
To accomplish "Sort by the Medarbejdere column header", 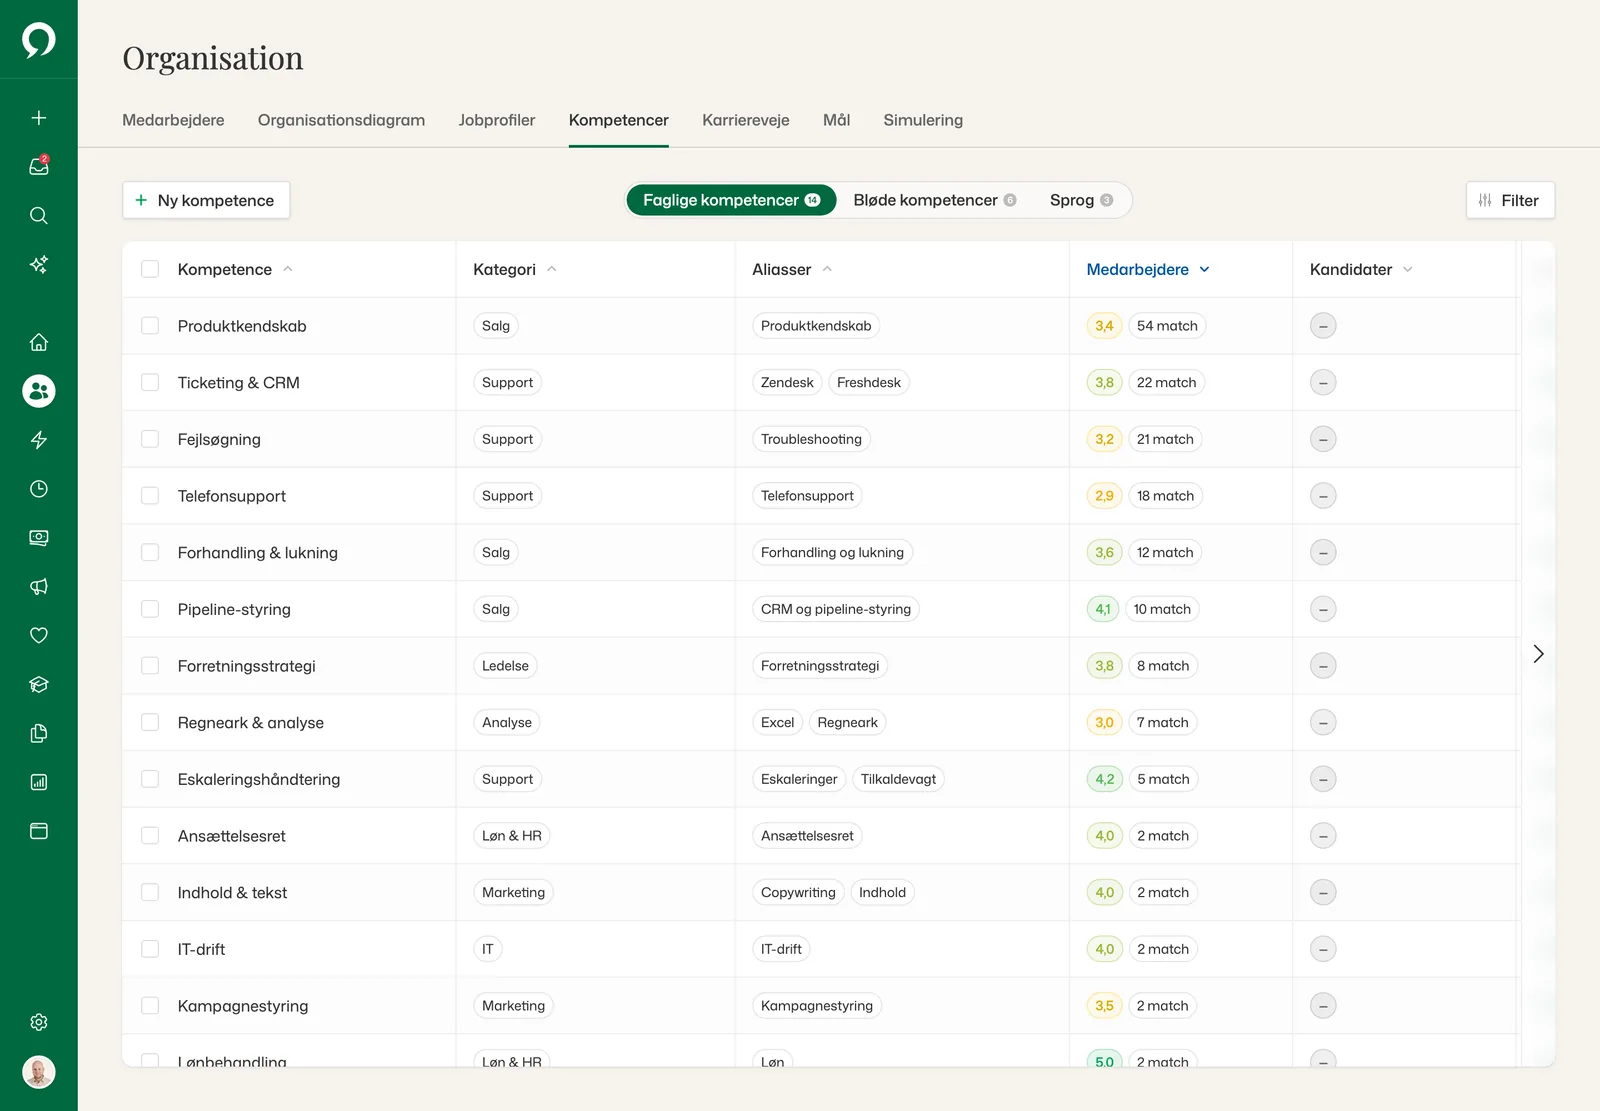I will pos(1148,269).
